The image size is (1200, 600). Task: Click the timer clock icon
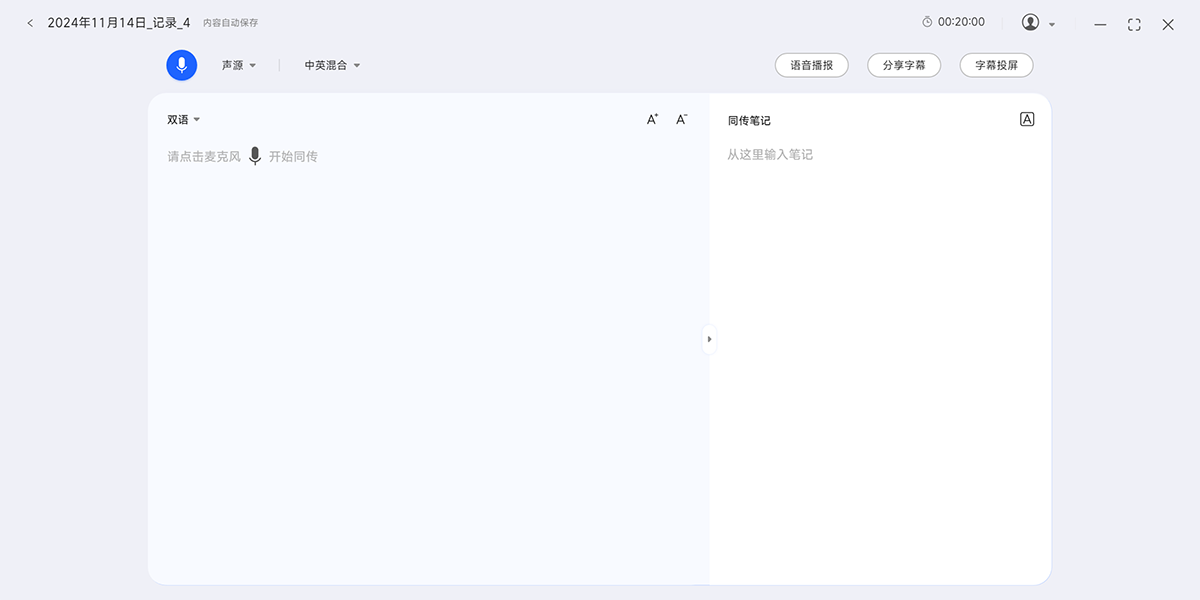927,22
